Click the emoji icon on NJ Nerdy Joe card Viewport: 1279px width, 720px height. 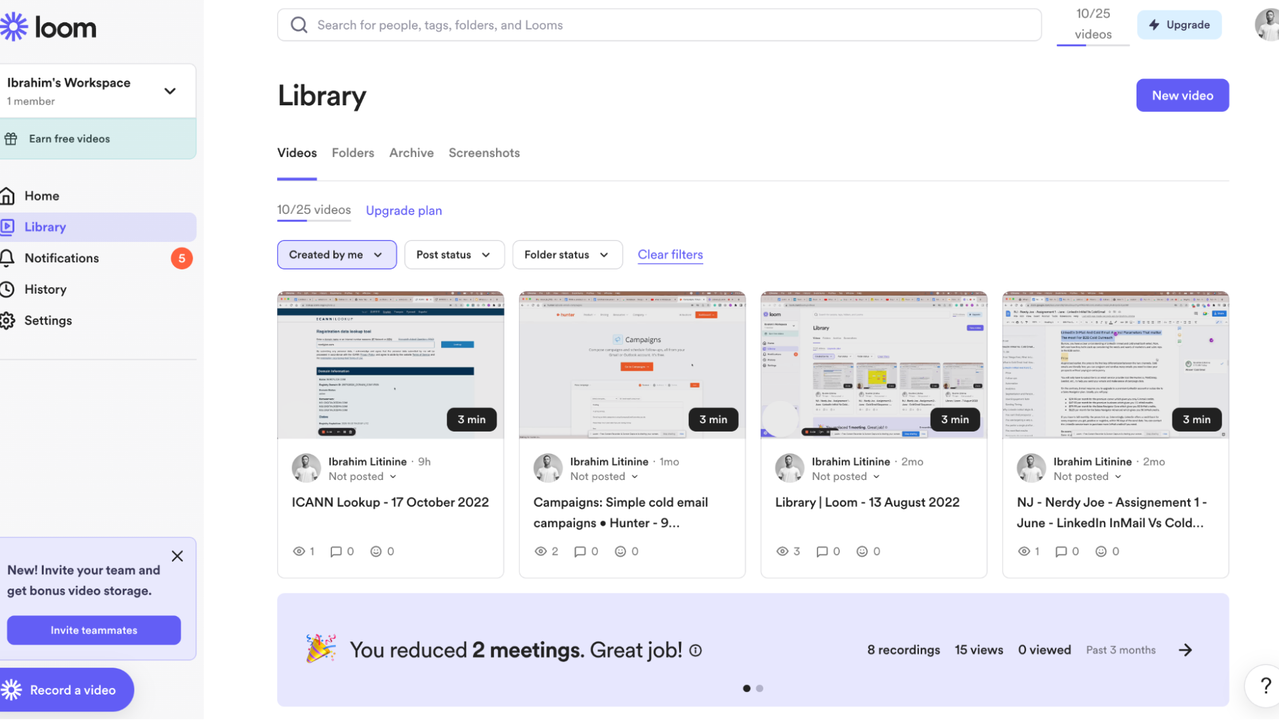coord(1101,551)
